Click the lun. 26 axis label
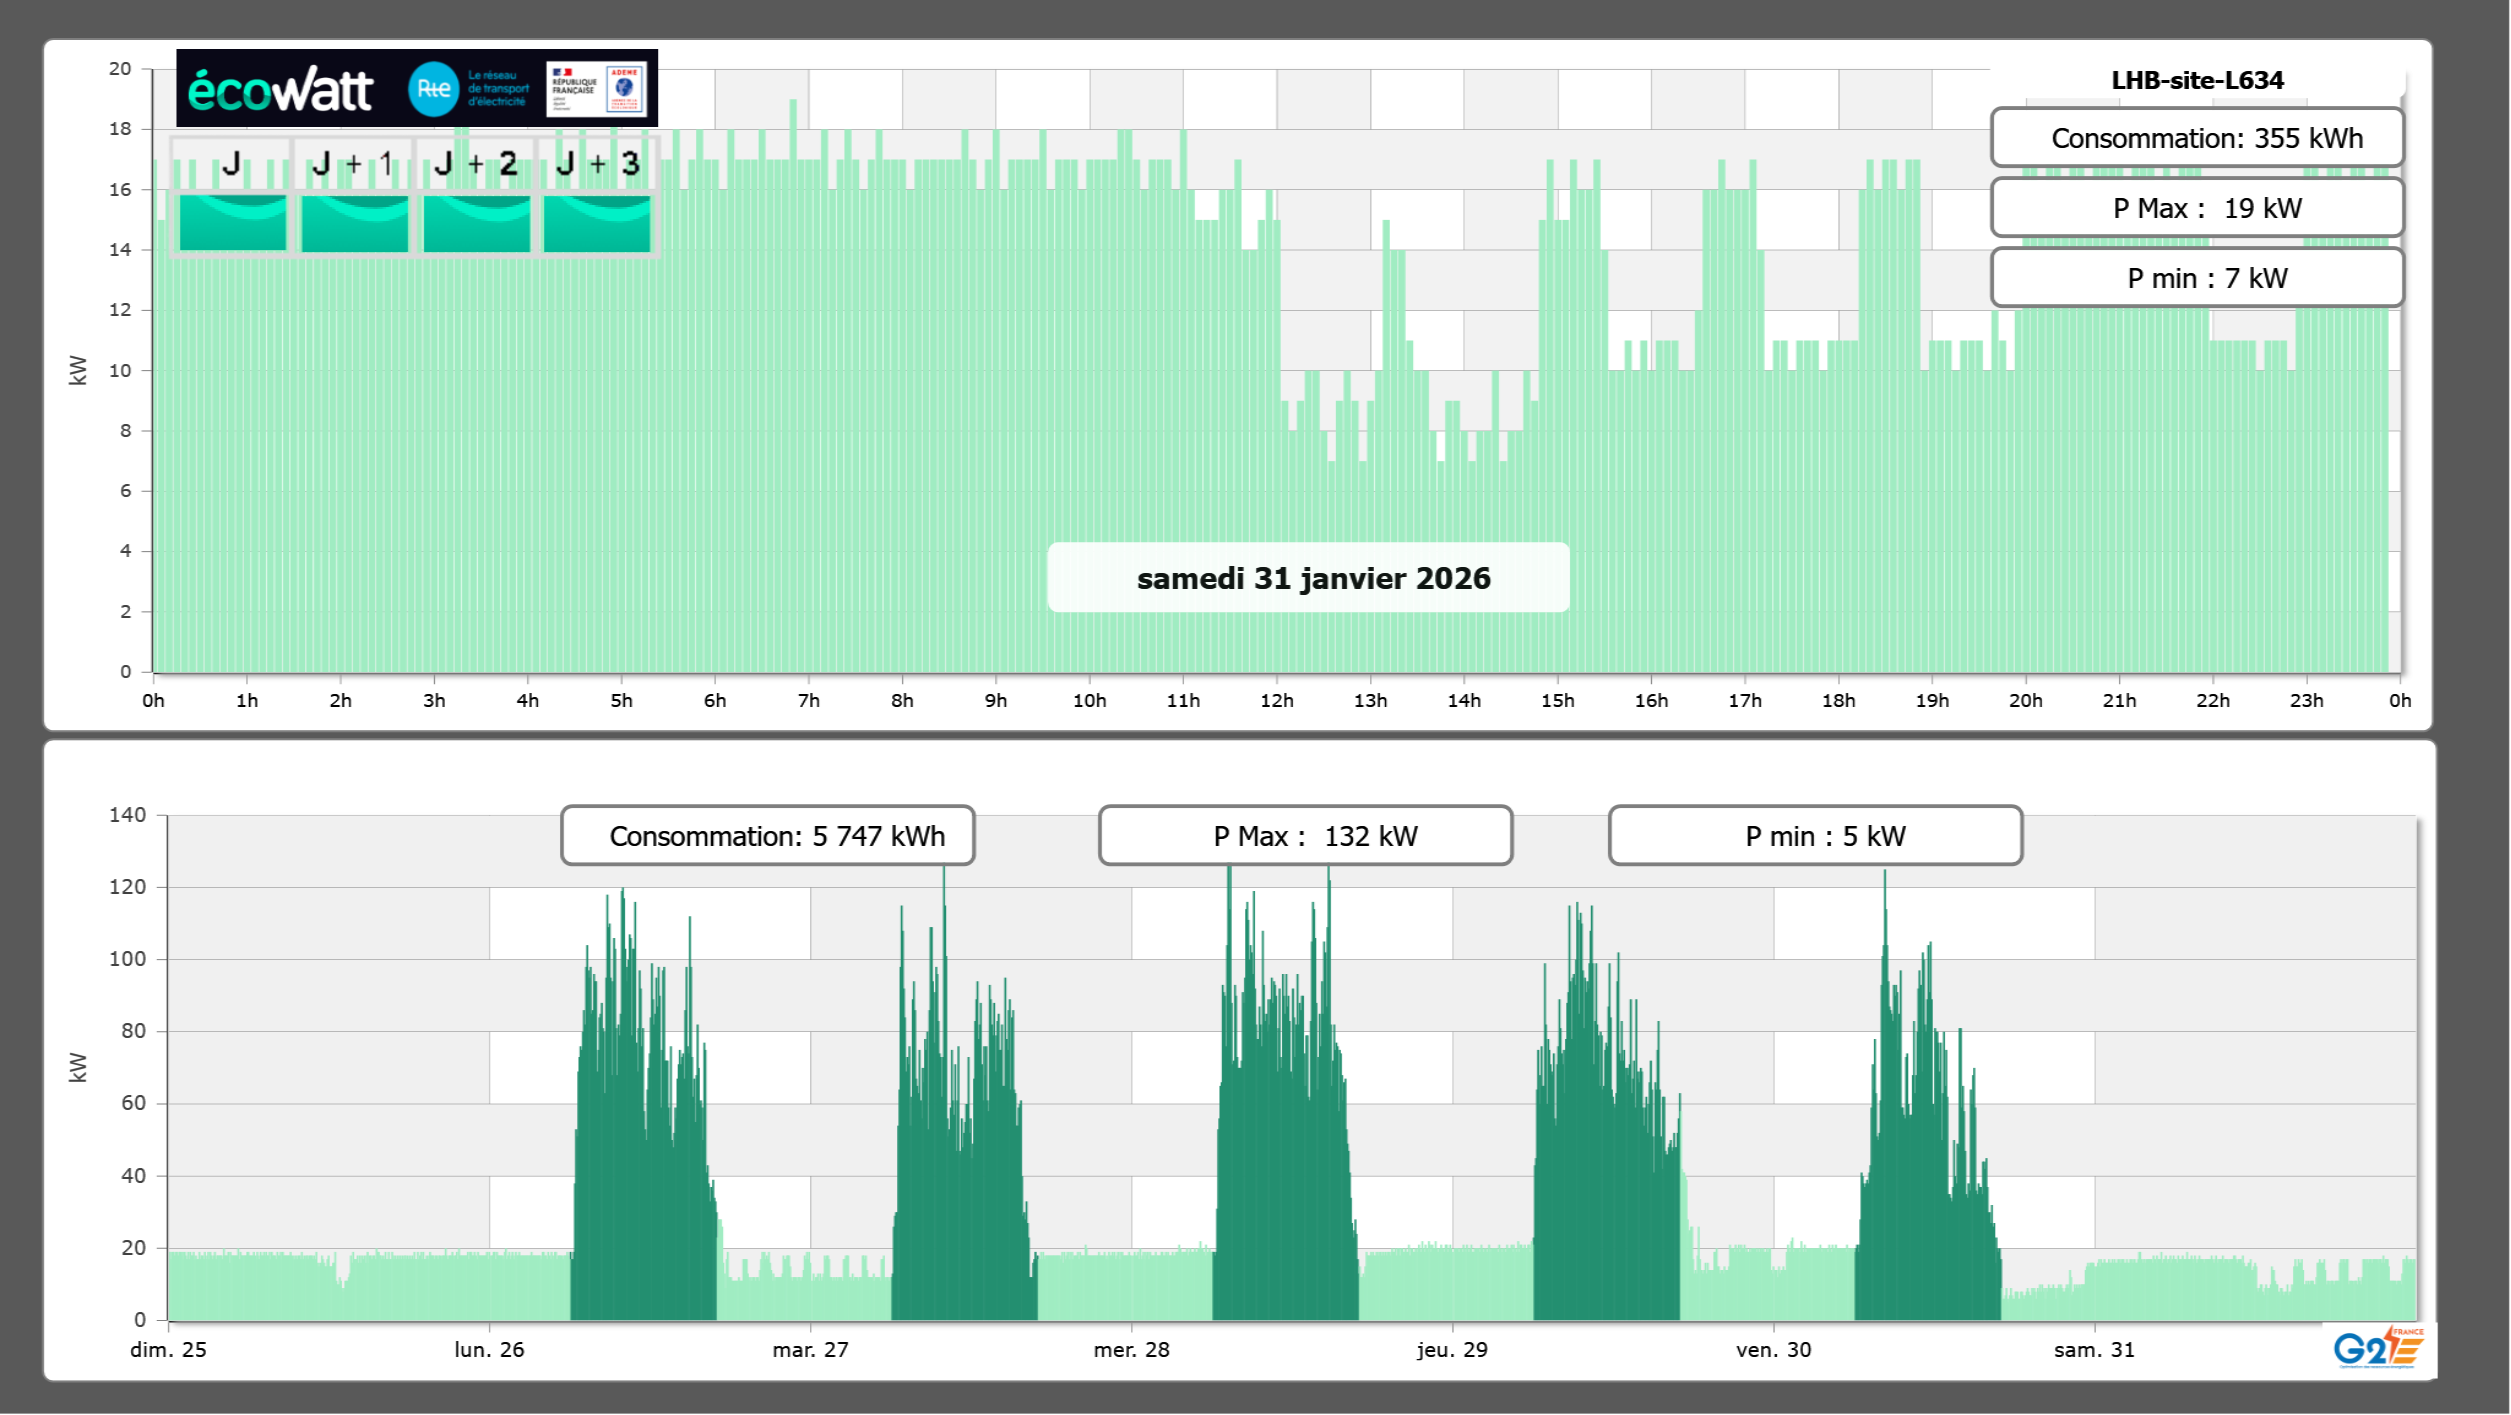Viewport: 2511px width, 1415px height. 489,1350
